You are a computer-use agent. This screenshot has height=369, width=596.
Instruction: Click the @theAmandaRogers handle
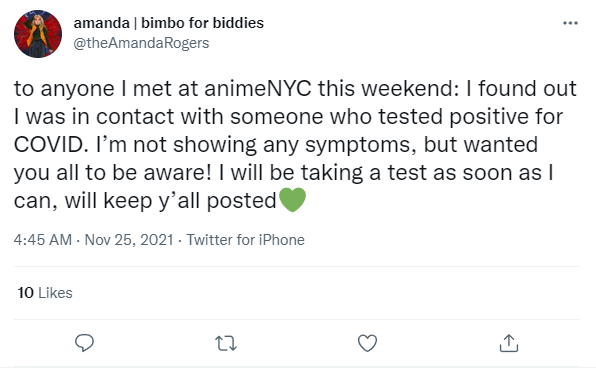pos(141,43)
